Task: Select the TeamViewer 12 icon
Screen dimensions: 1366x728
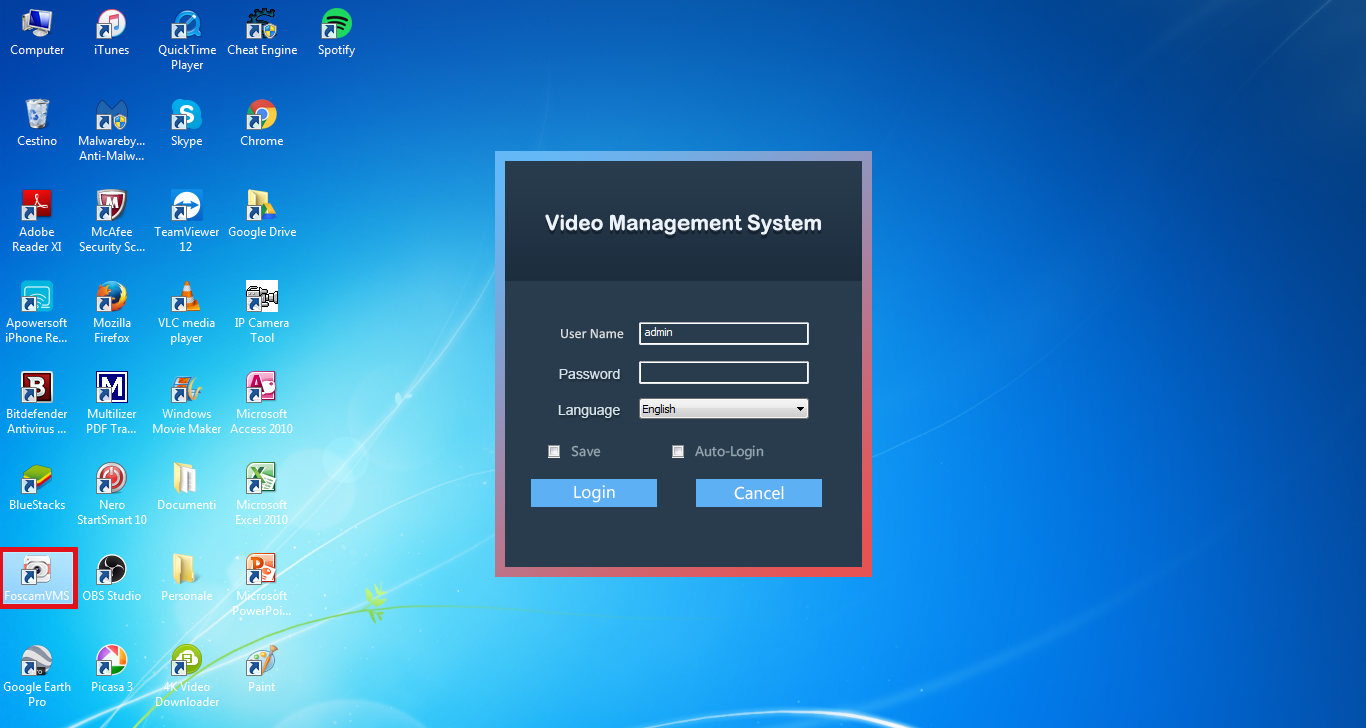Action: pyautogui.click(x=187, y=222)
